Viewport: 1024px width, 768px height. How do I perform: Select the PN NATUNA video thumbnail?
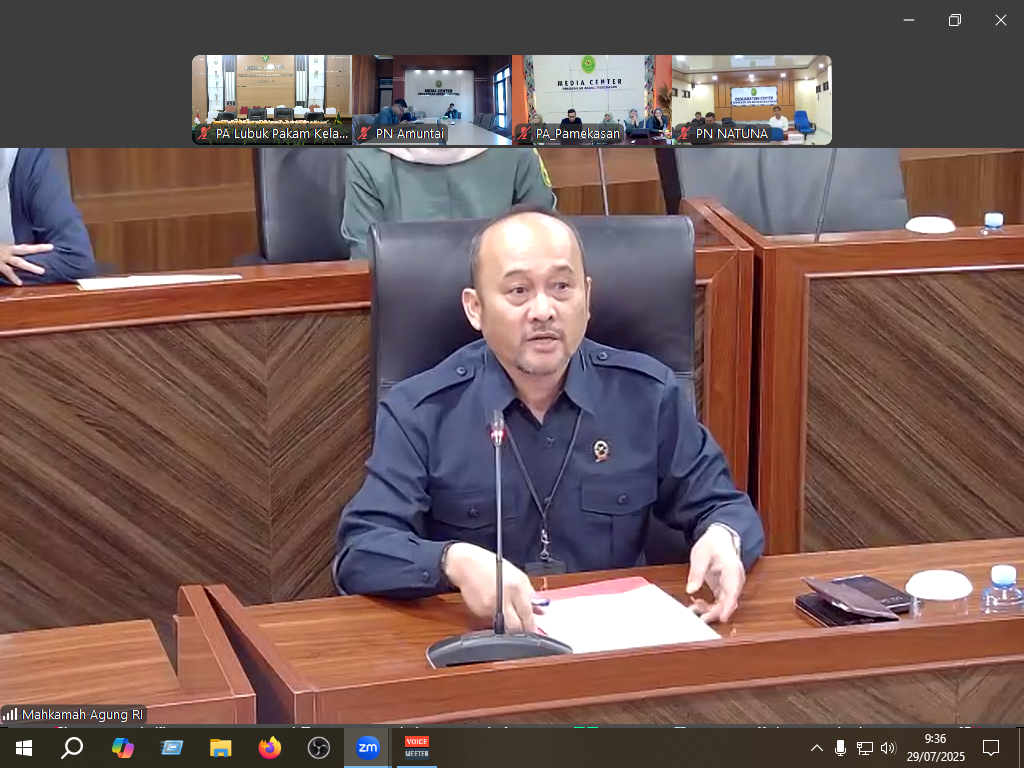click(752, 99)
